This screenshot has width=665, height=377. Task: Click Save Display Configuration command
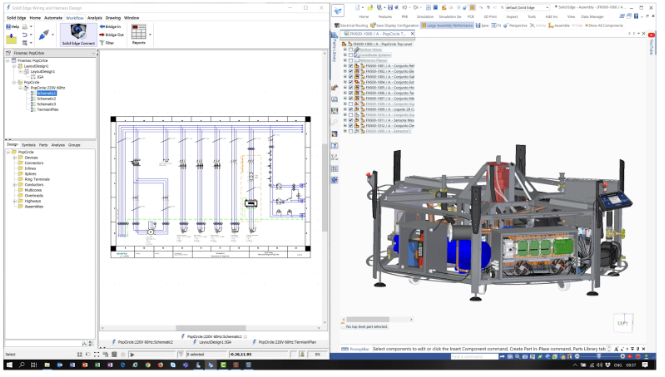[395, 25]
